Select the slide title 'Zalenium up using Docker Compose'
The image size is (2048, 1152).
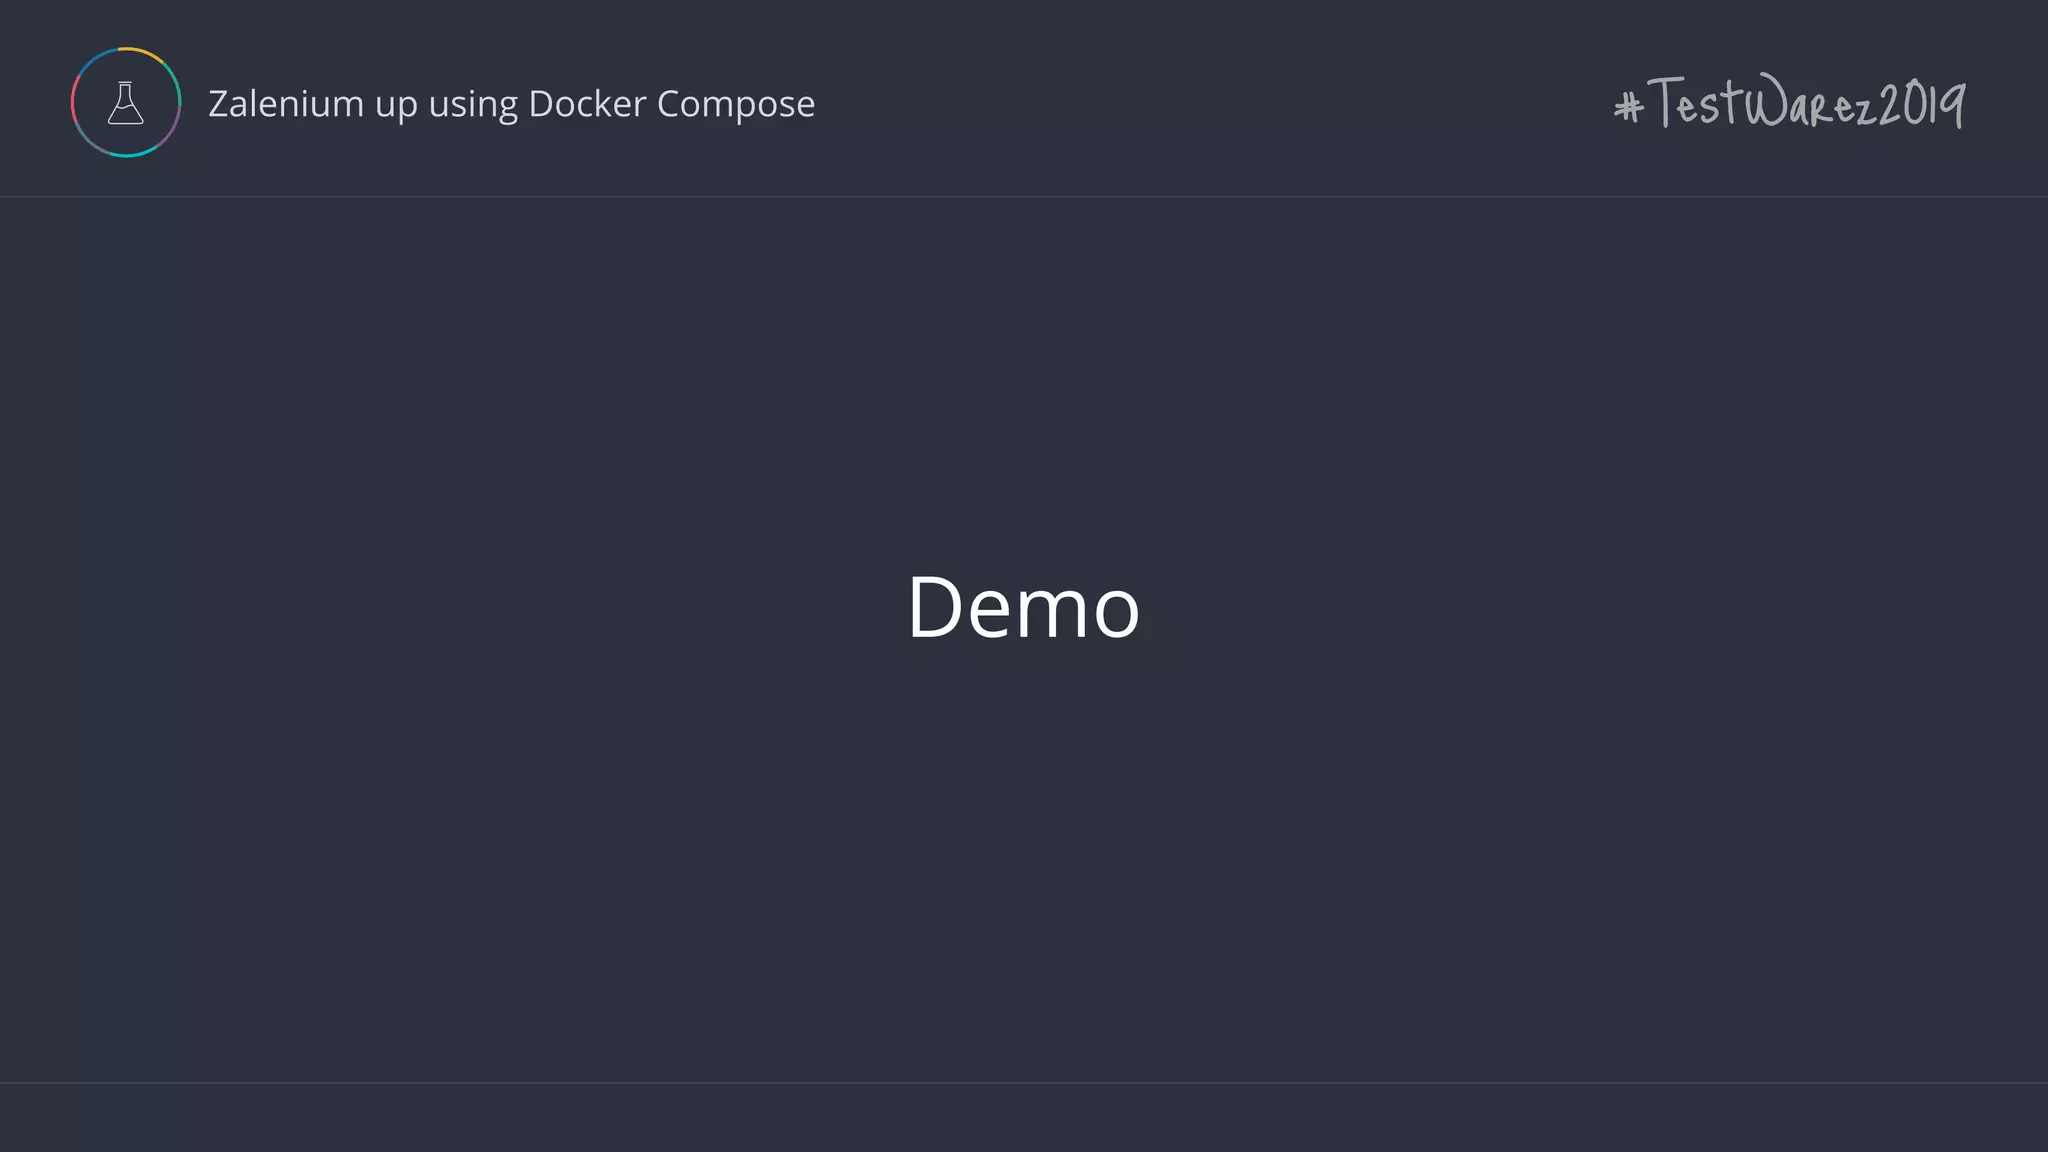pos(511,104)
